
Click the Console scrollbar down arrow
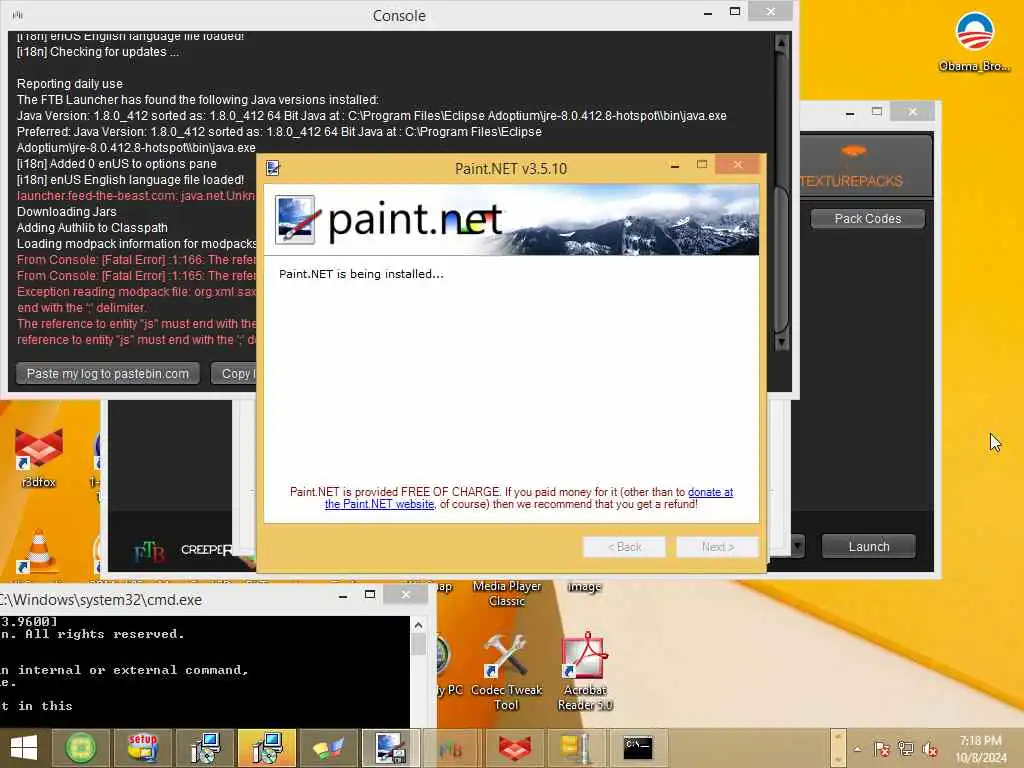pyautogui.click(x=781, y=342)
